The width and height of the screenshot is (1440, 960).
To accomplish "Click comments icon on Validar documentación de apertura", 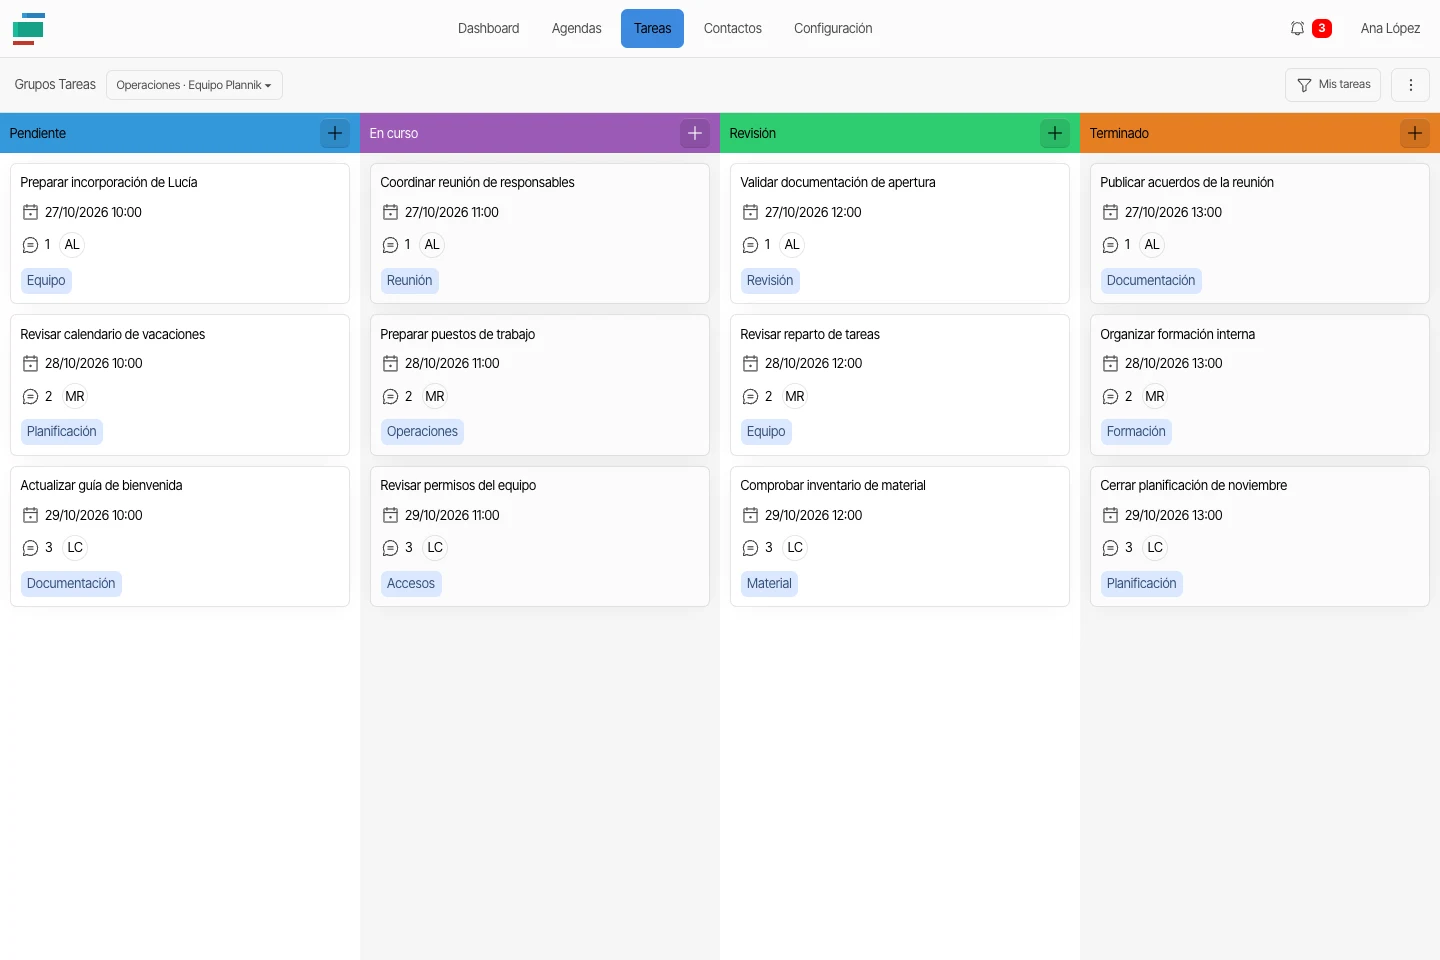I will [x=750, y=245].
